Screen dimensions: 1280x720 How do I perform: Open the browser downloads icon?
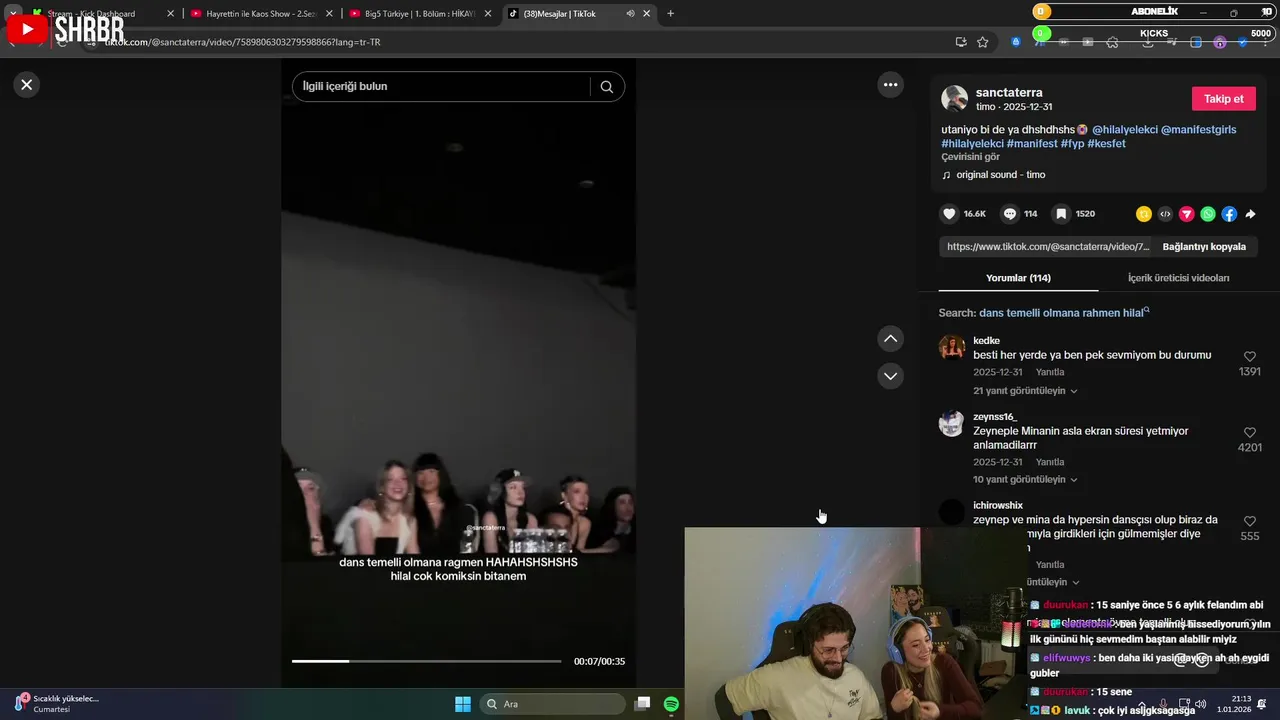pyautogui.click(x=1146, y=42)
